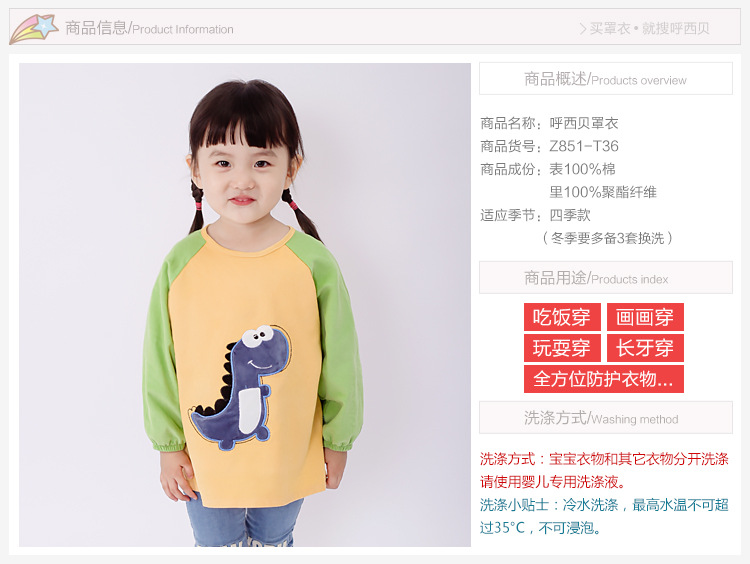Open the 洗涤方式 Washing method header
Screen dimensions: 750x564
606,418
